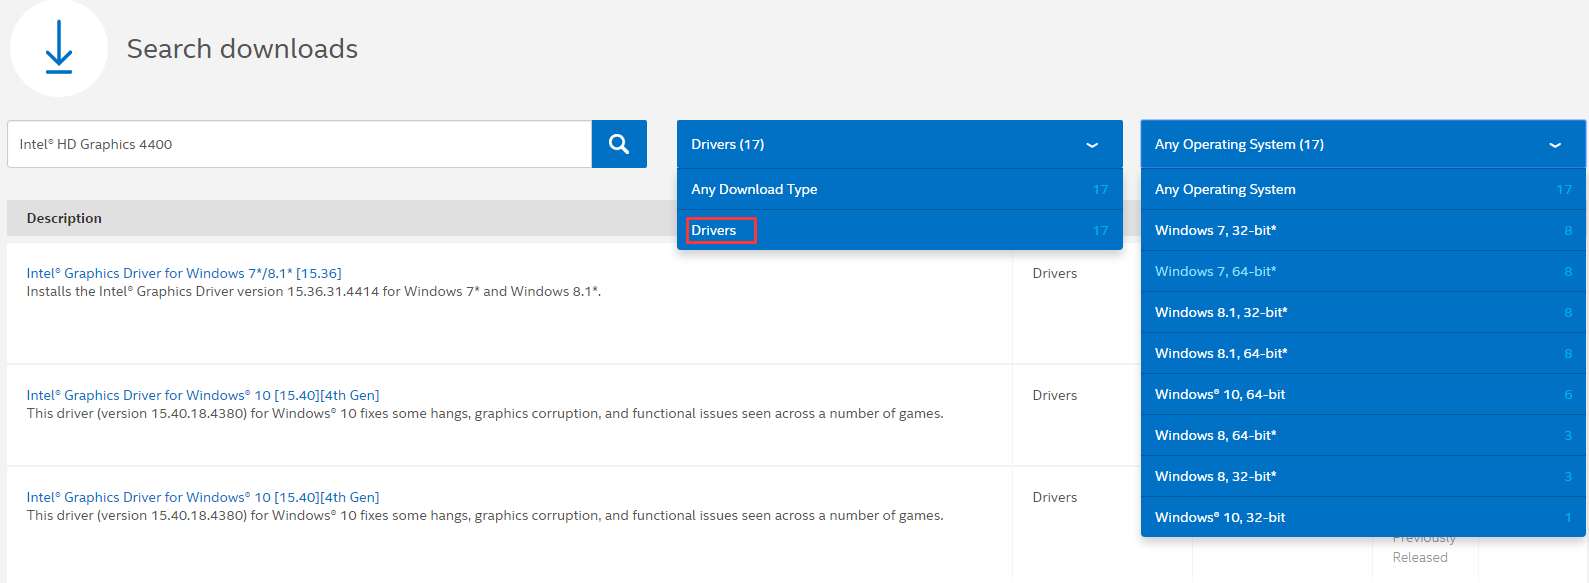Screen dimensions: 1589x583
Task: Select Any Download Type option
Action: click(x=754, y=189)
